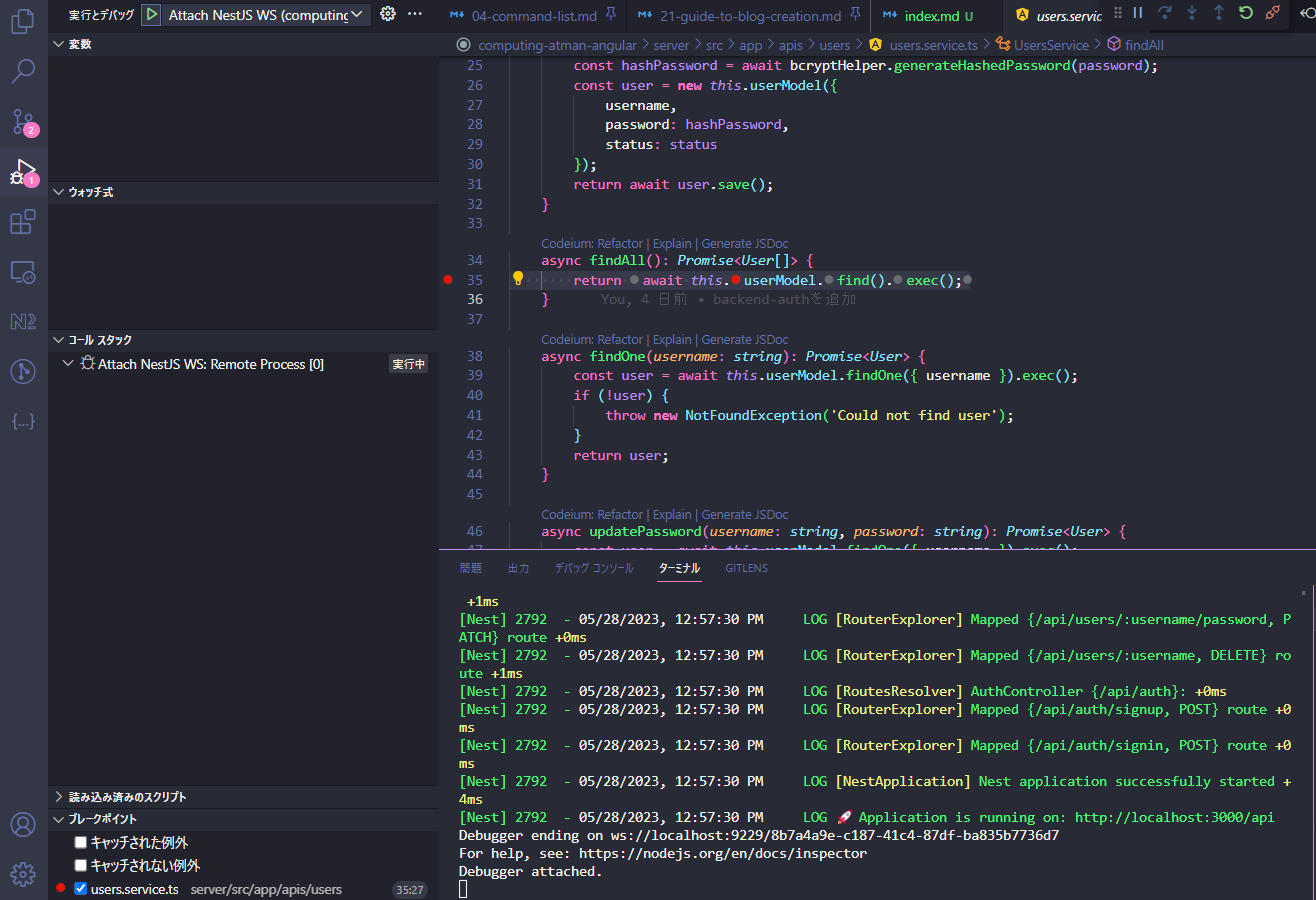Pin icon on 21-guide-to-blog-creation.md tab
Viewport: 1316px width, 900px height.
click(855, 15)
